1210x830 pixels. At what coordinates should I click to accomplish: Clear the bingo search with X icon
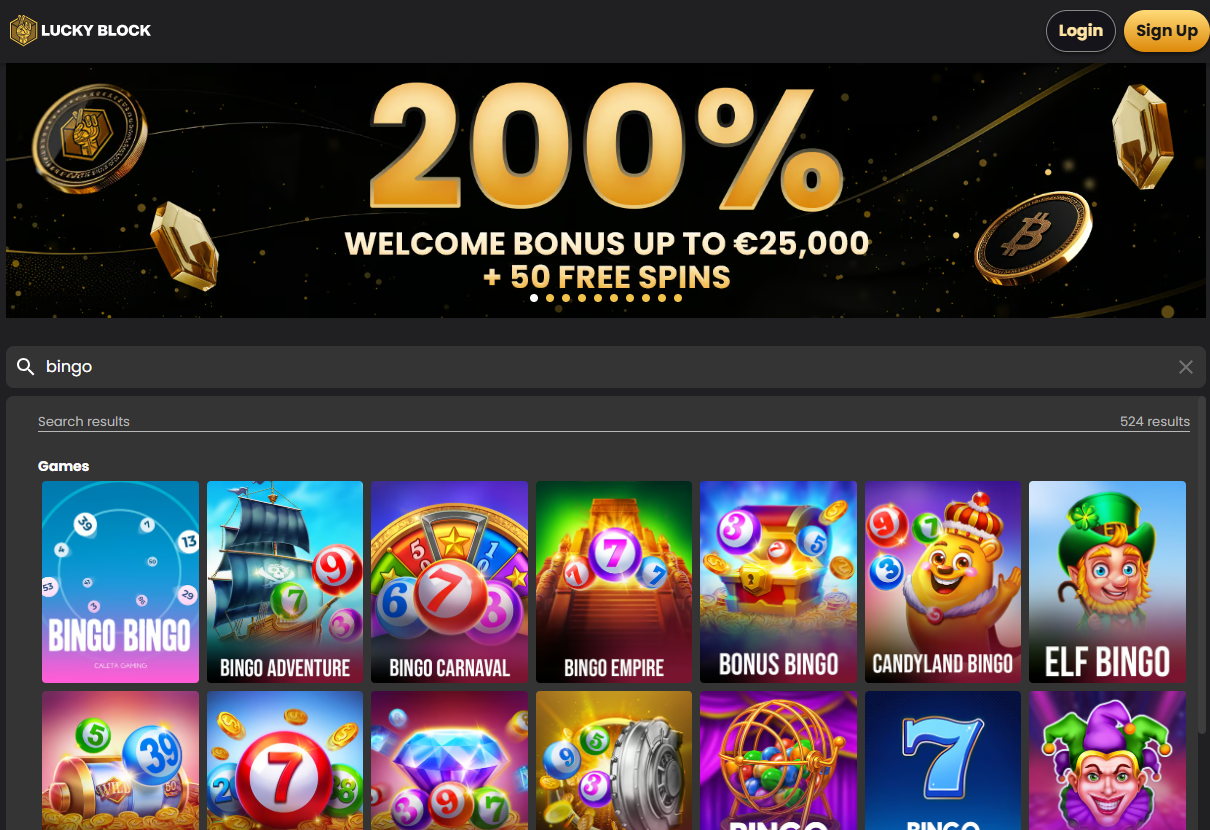[1186, 367]
